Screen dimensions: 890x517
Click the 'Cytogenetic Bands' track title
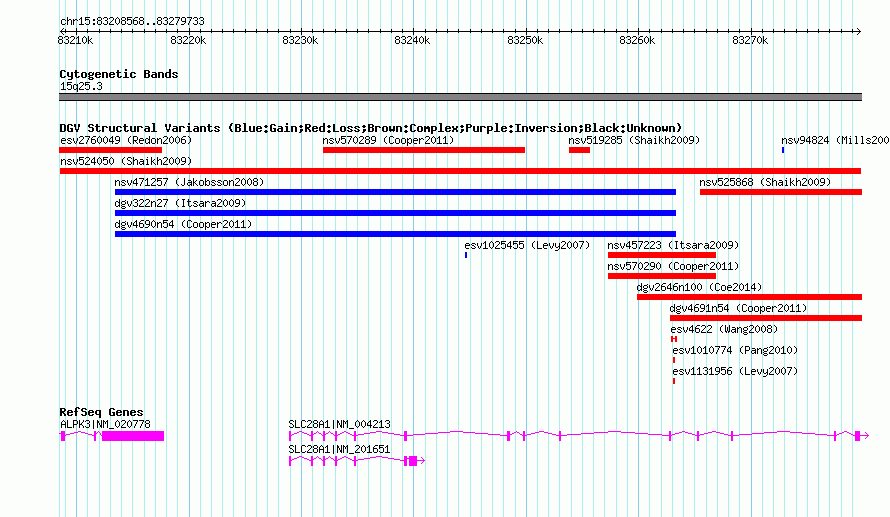point(119,74)
